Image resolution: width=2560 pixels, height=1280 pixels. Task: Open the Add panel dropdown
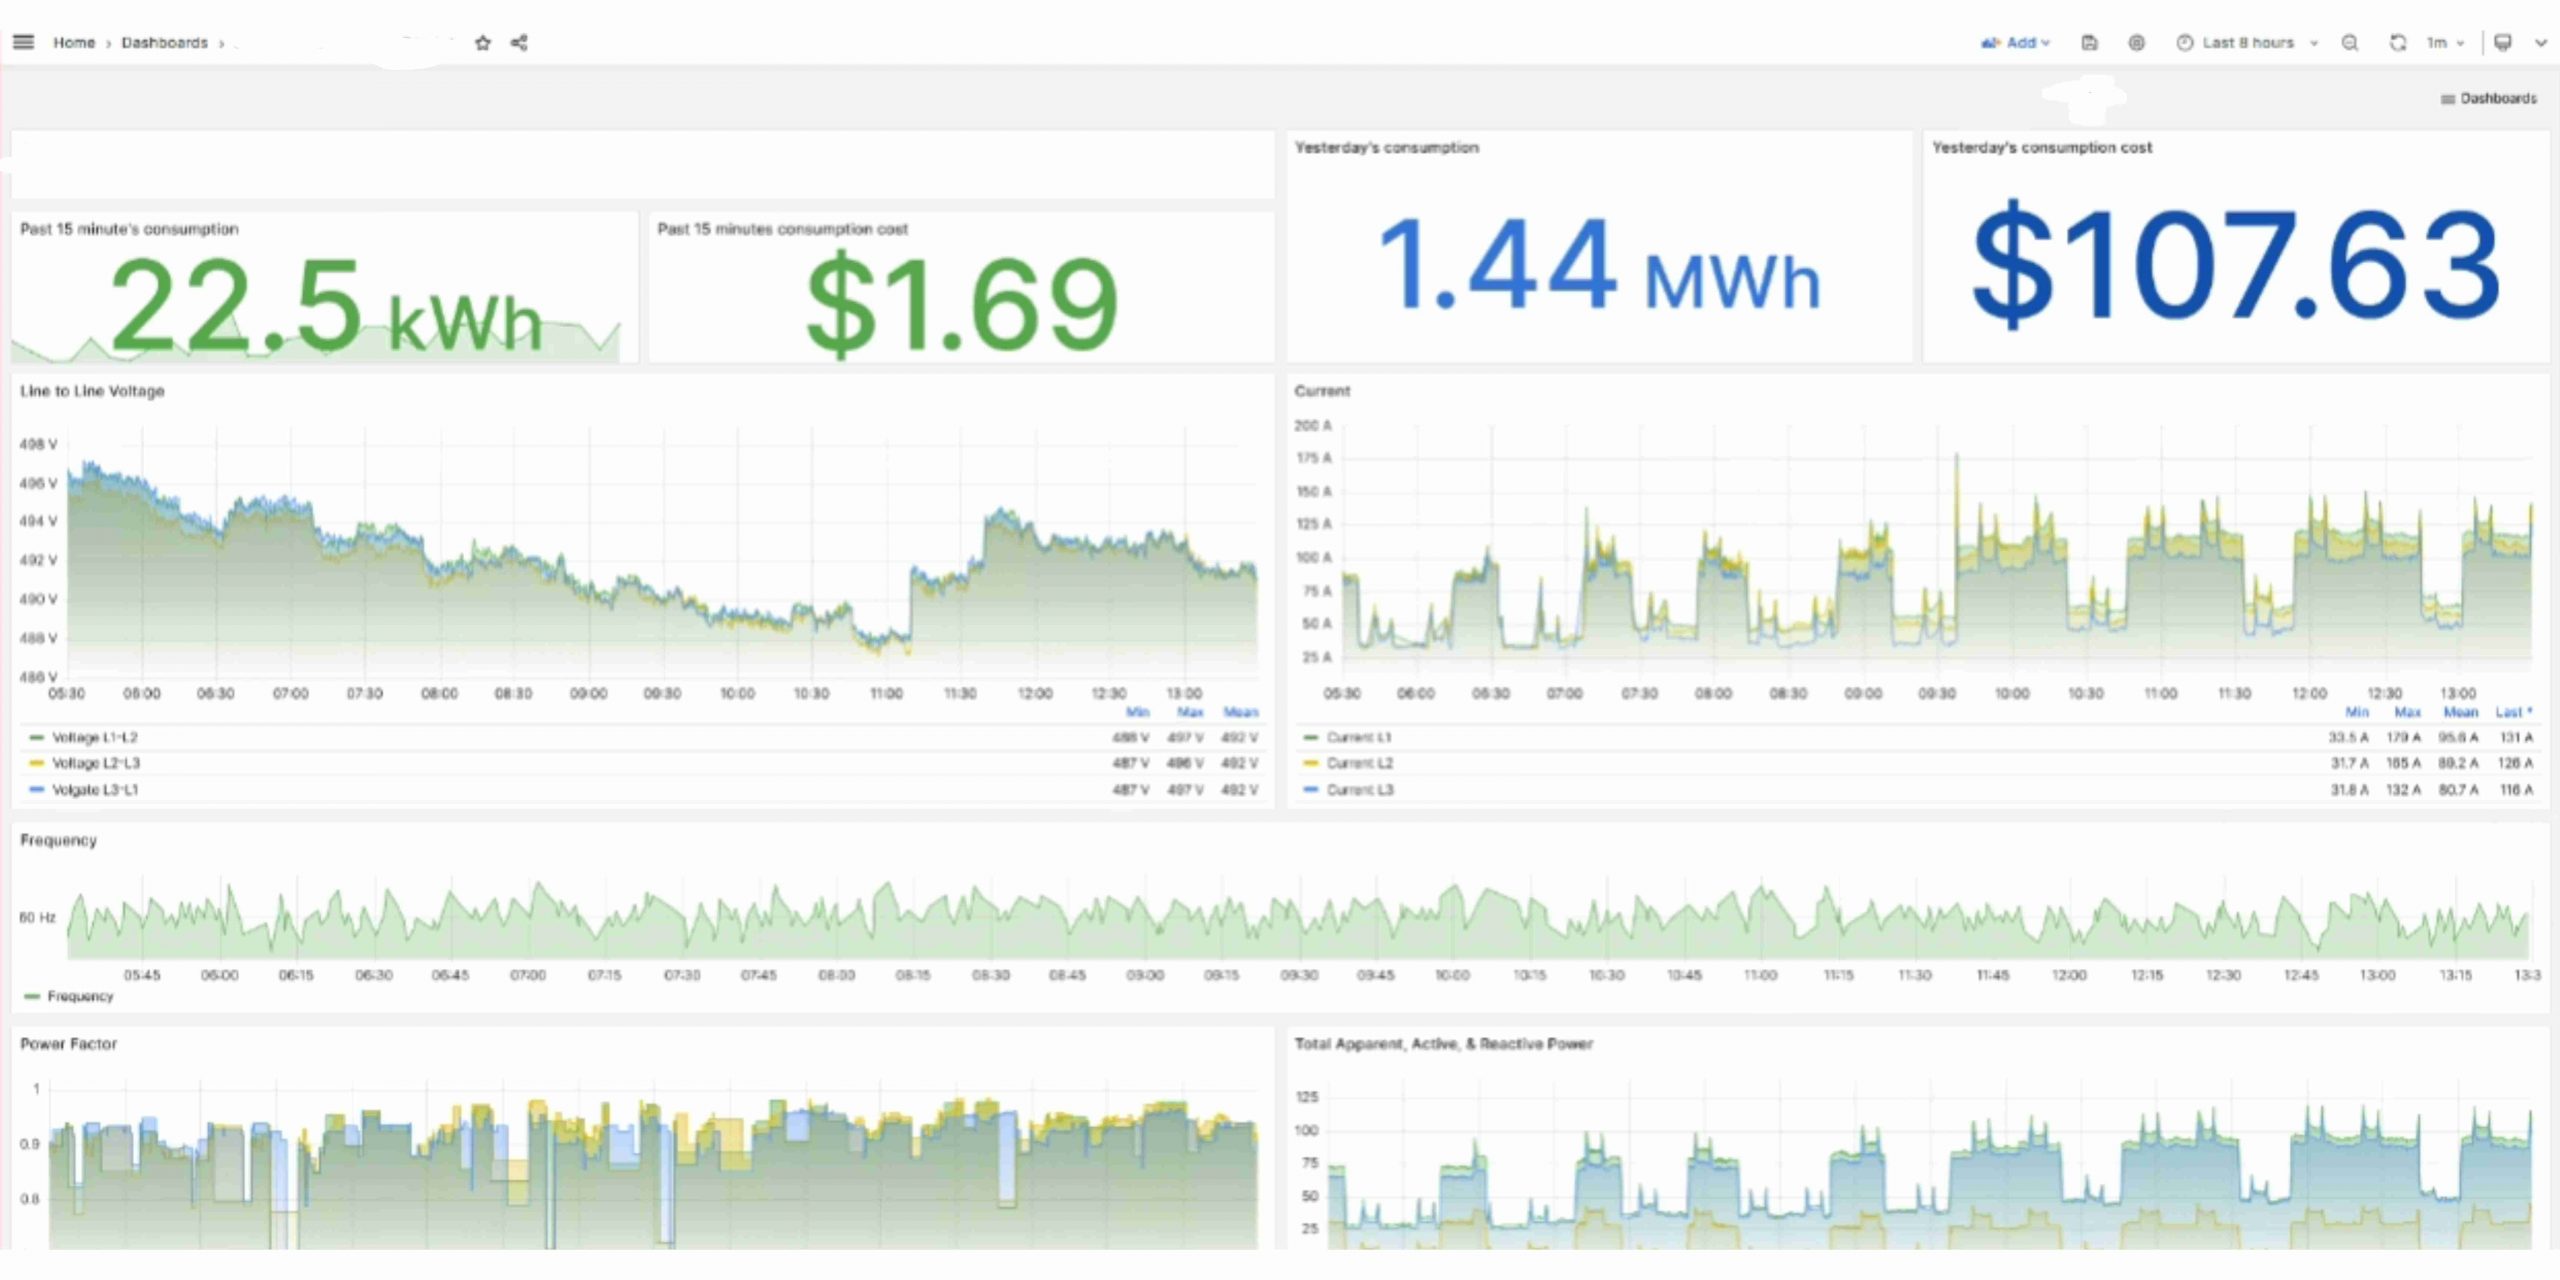[x=2016, y=43]
